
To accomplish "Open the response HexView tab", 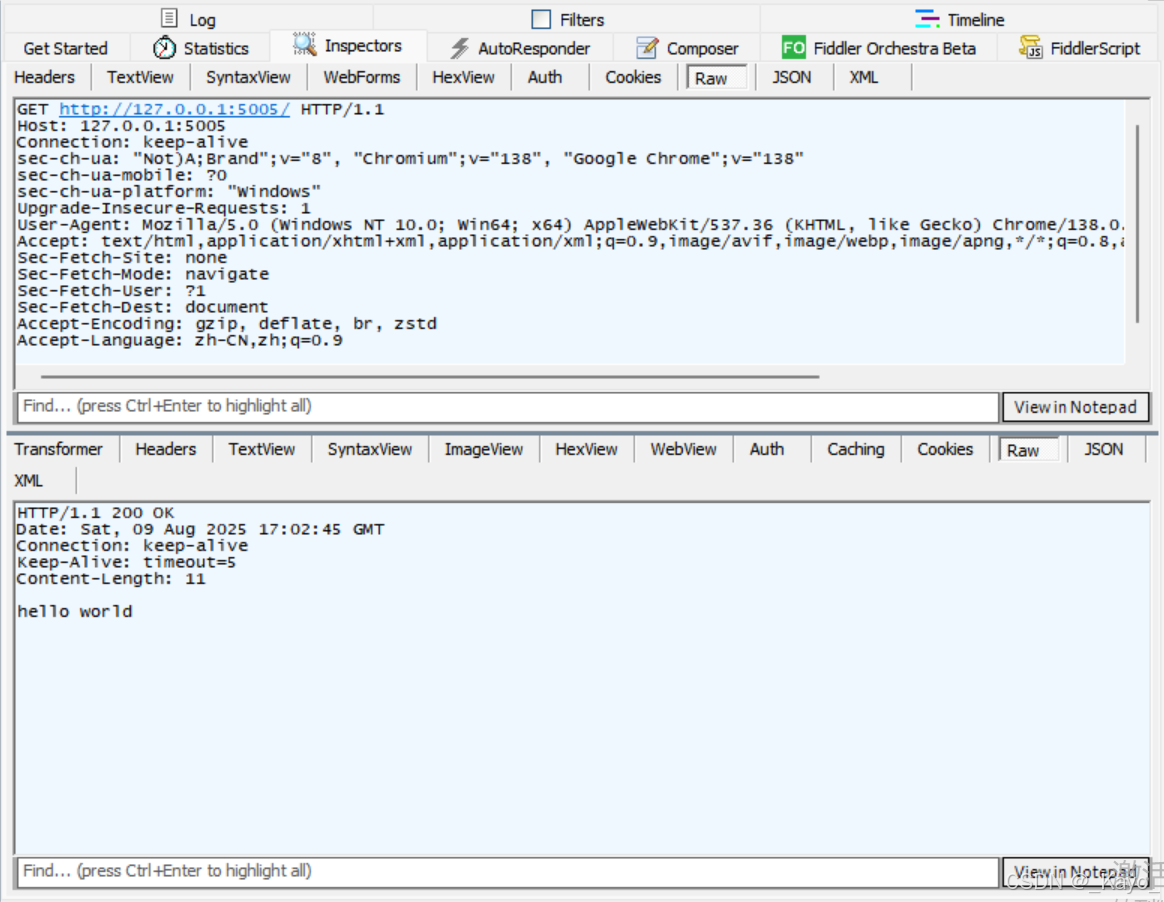I will [586, 449].
